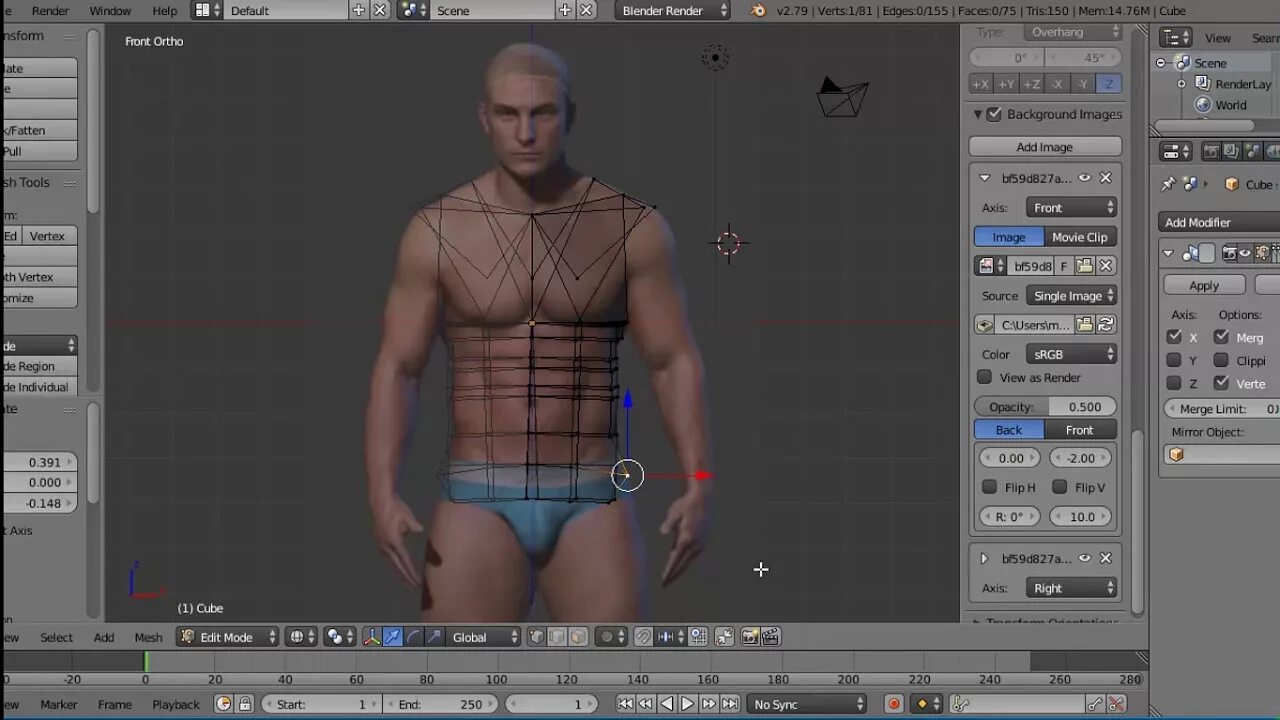Image resolution: width=1280 pixels, height=720 pixels.
Task: Click the automerge editing arrows icon
Action: [724, 637]
